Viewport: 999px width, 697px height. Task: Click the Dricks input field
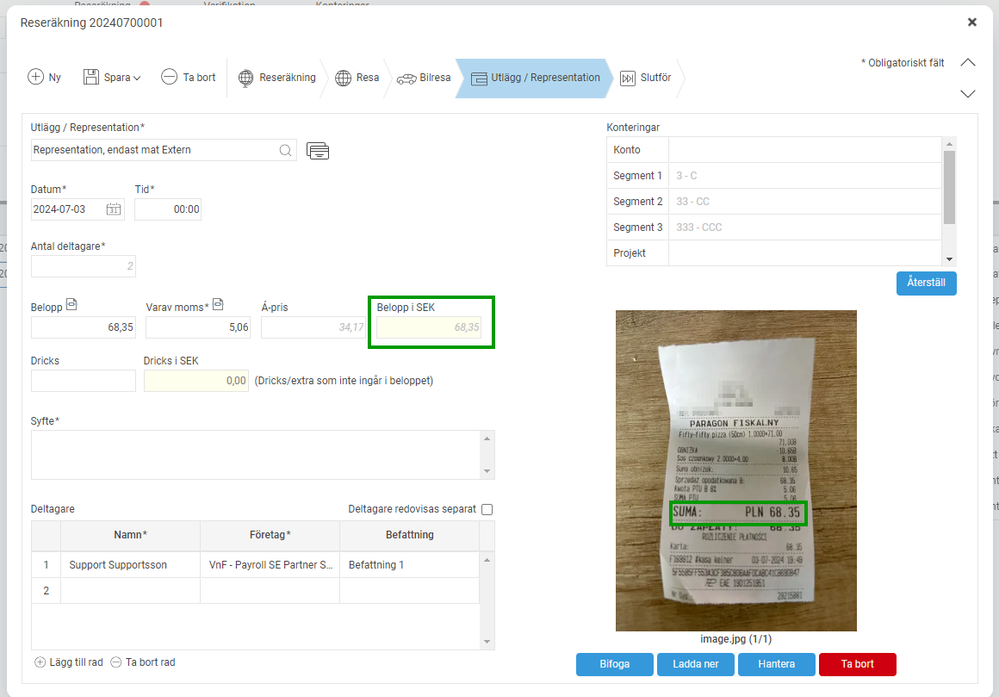83,380
